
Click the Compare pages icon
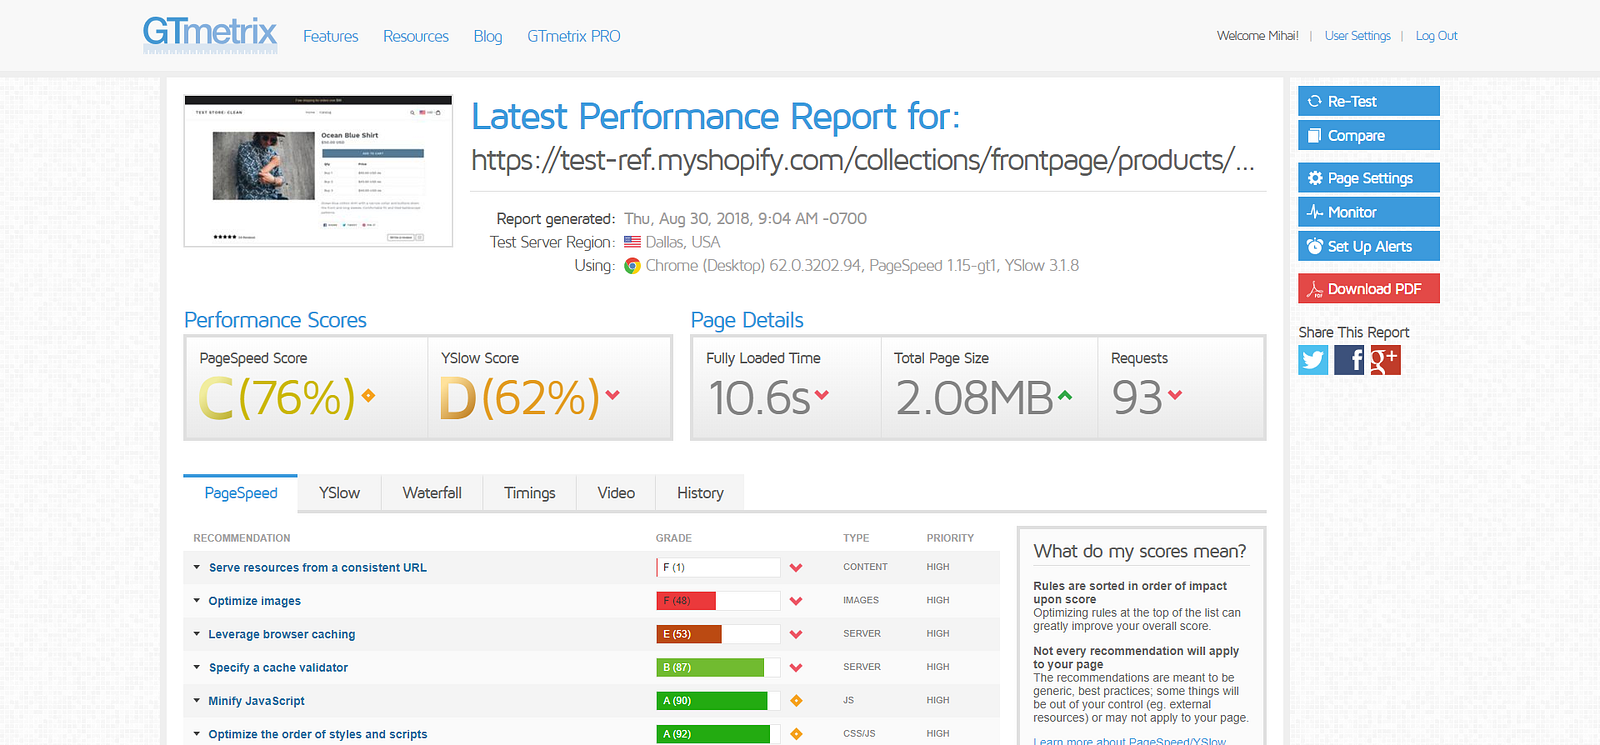pos(1315,135)
